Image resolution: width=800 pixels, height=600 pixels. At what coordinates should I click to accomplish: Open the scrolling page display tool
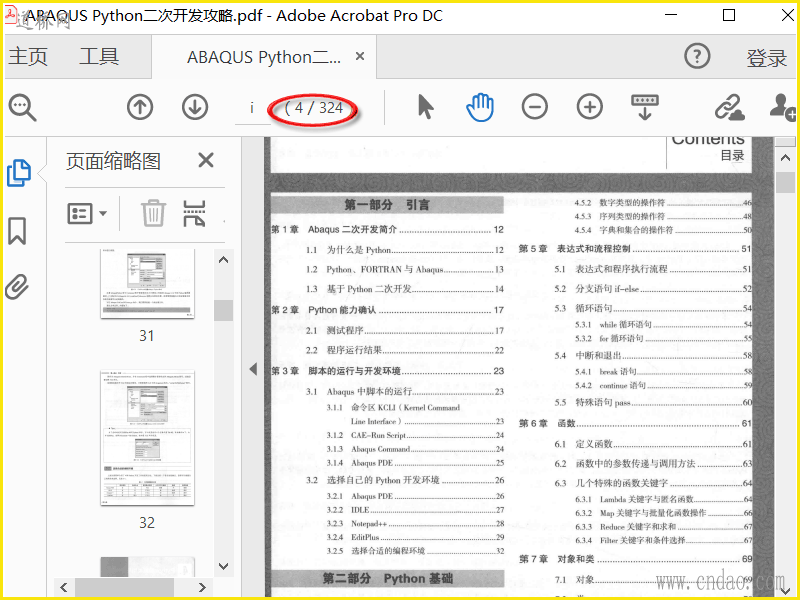click(x=645, y=107)
